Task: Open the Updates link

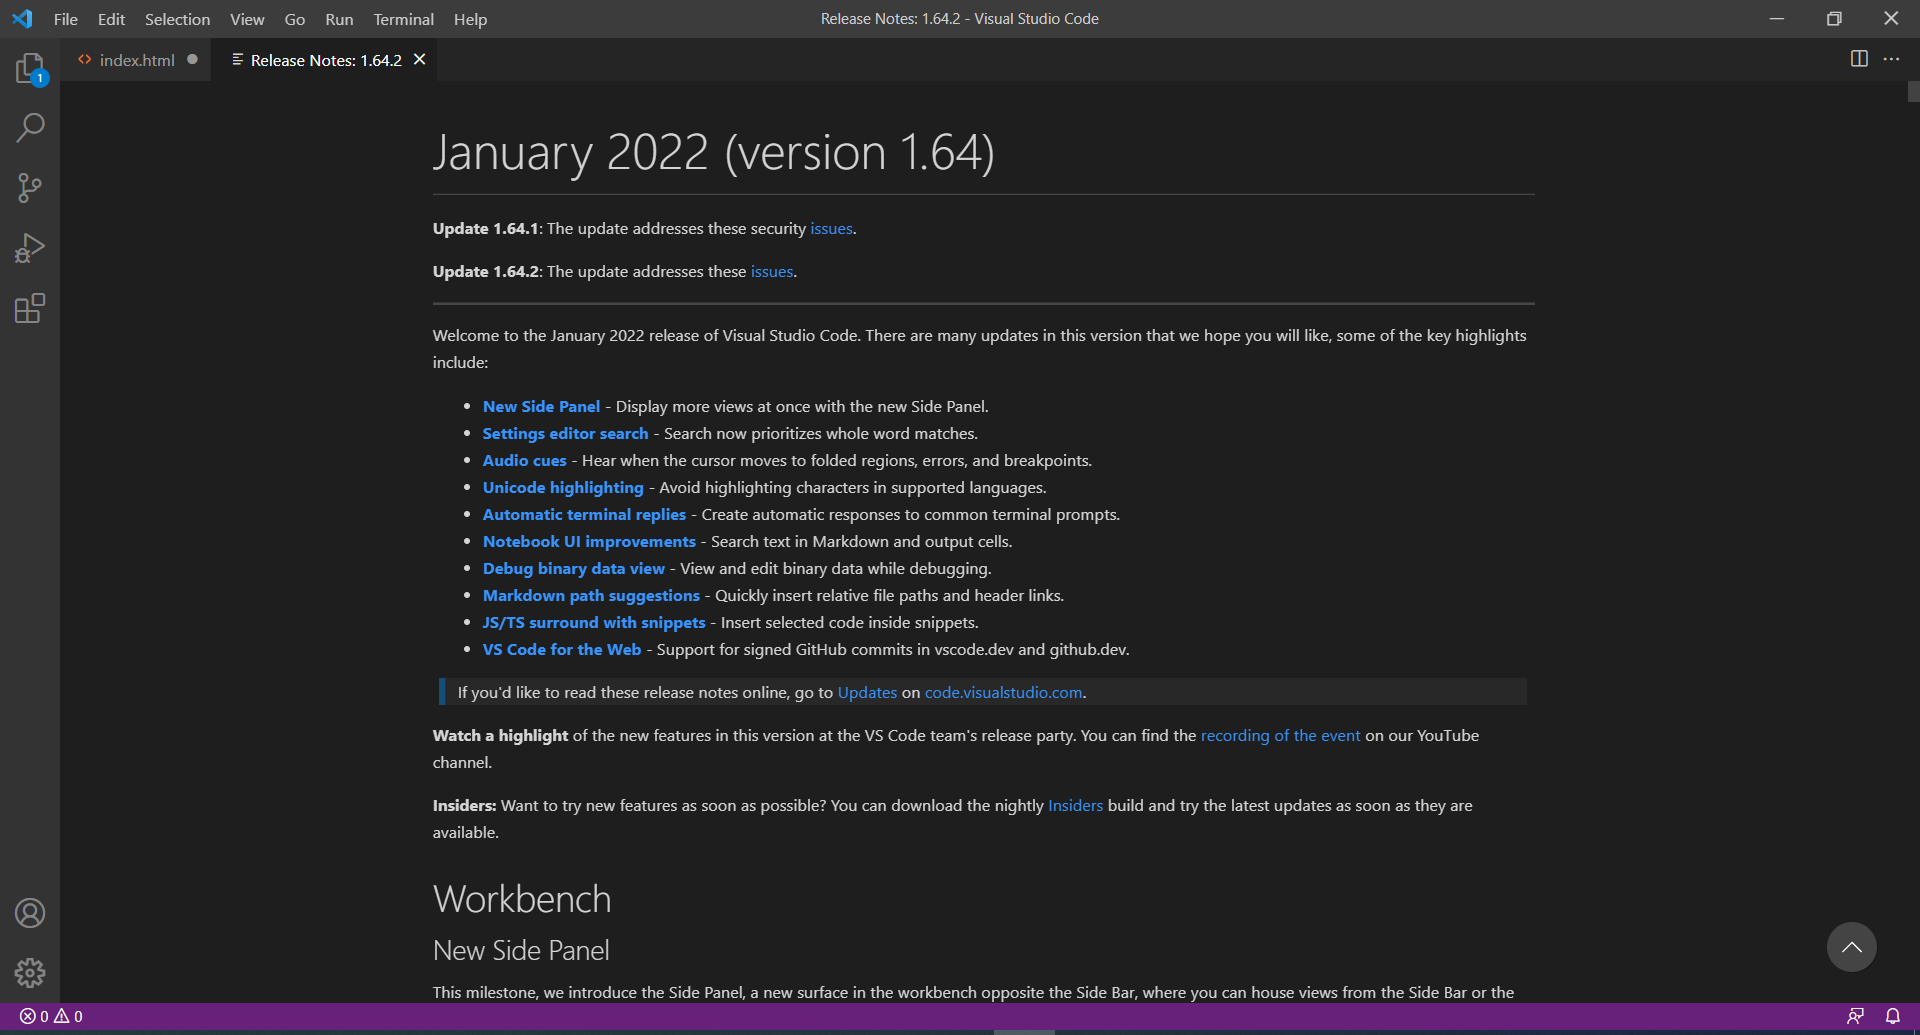Action: (867, 693)
